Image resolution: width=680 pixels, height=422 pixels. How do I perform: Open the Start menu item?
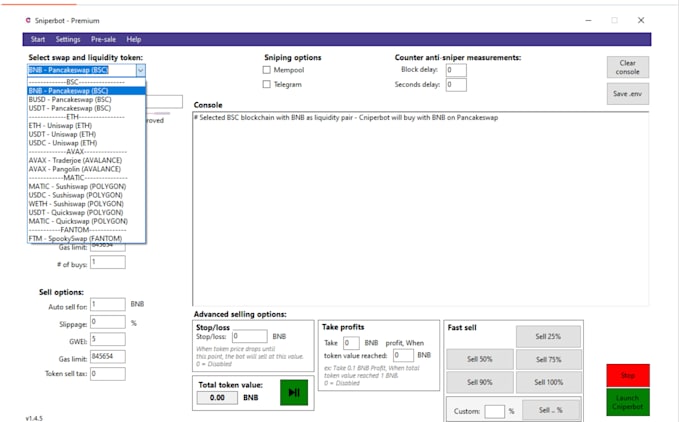38,39
